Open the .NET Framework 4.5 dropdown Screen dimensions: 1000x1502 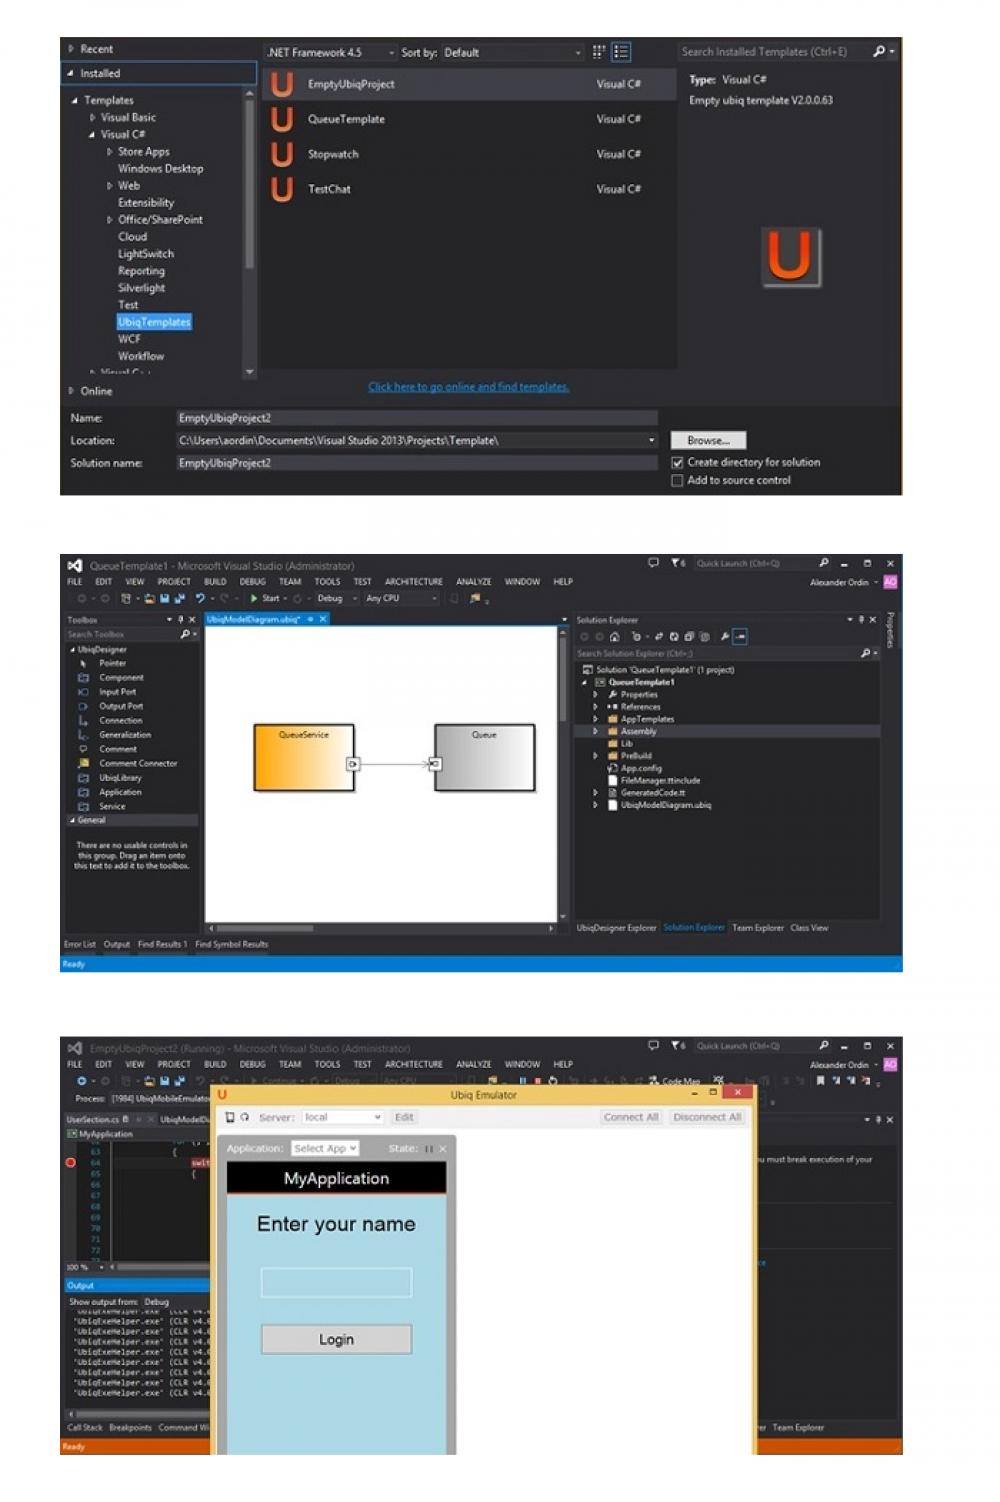330,52
